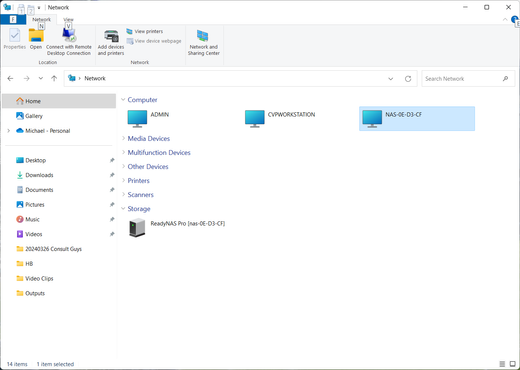This screenshot has height=370, width=520.
Task: Open Network and Sharing Center
Action: [x=203, y=42]
